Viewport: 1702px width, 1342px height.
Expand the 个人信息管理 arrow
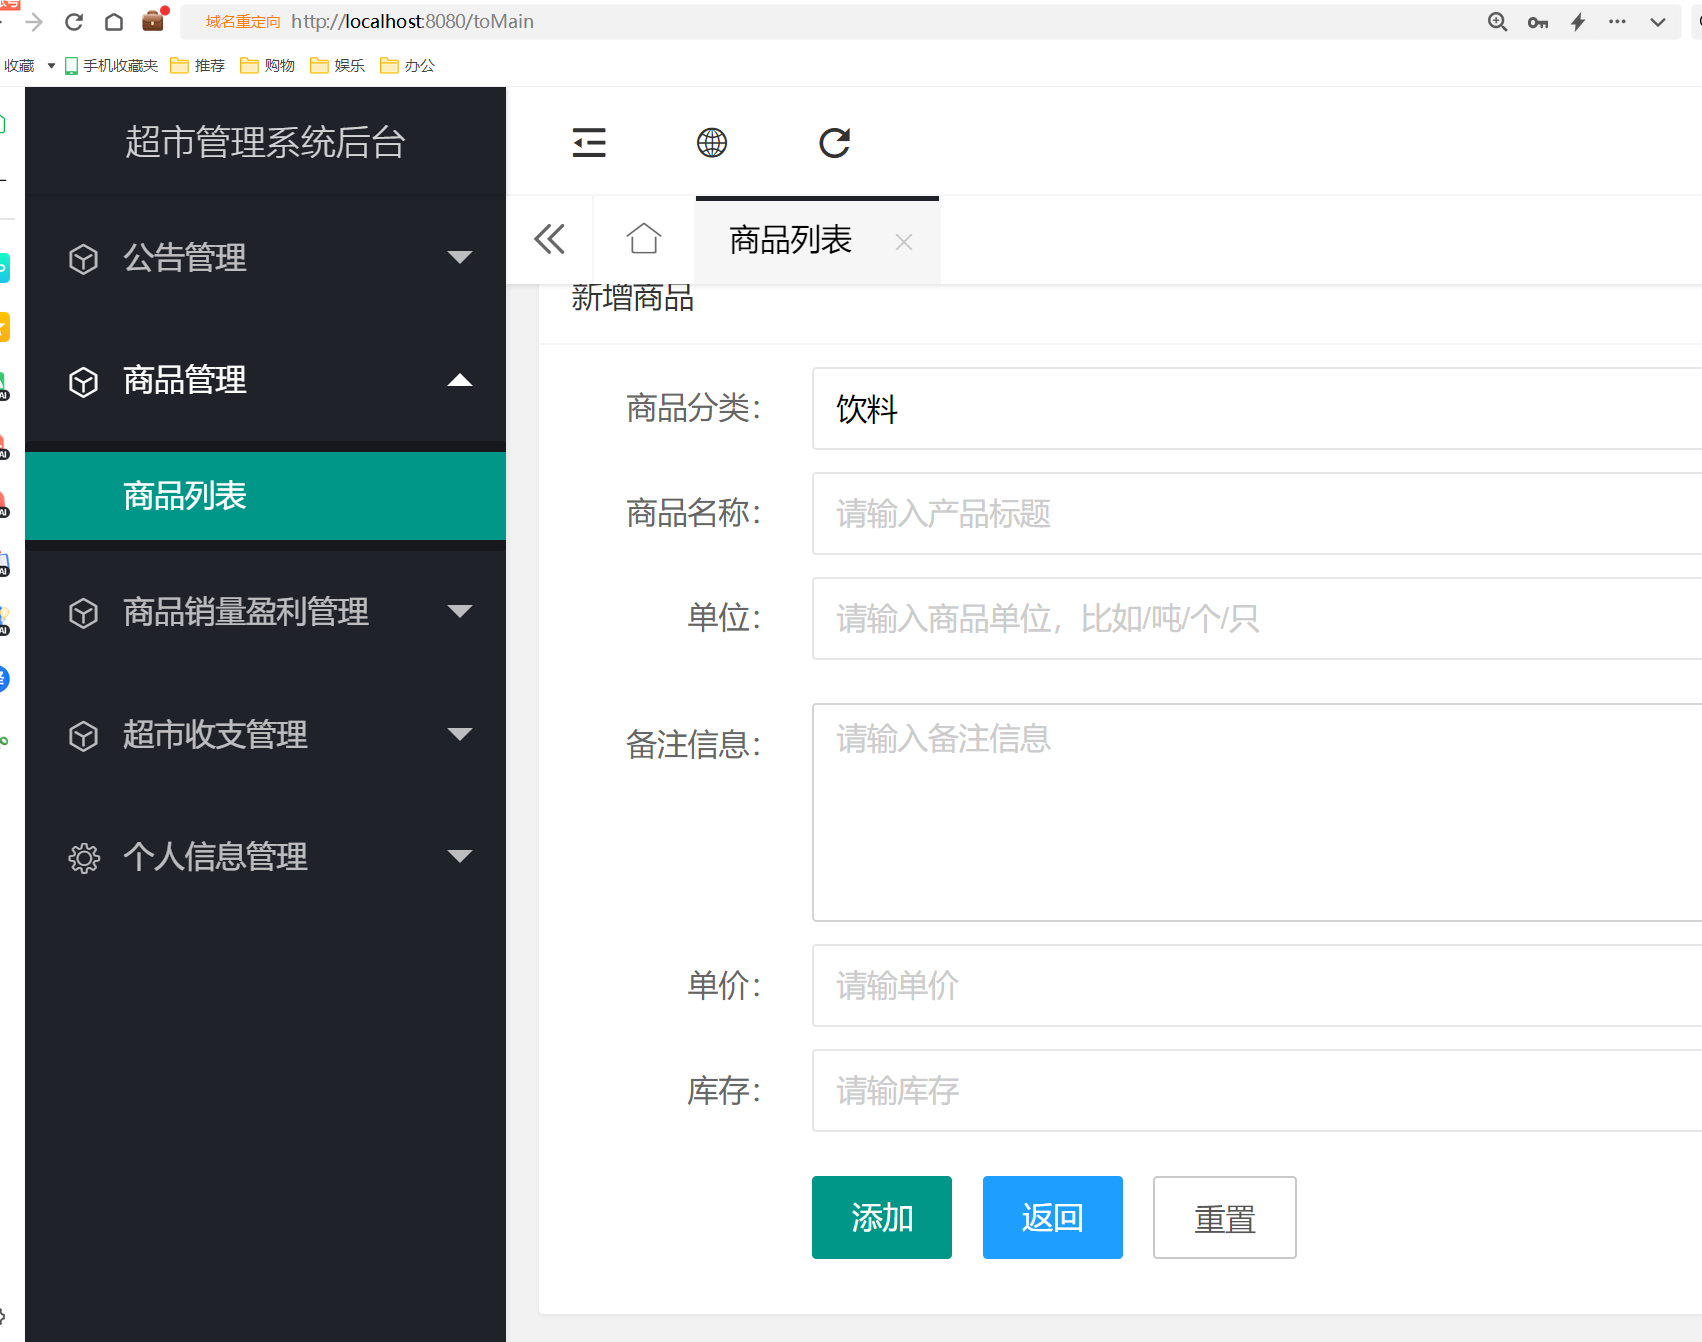[x=460, y=856]
